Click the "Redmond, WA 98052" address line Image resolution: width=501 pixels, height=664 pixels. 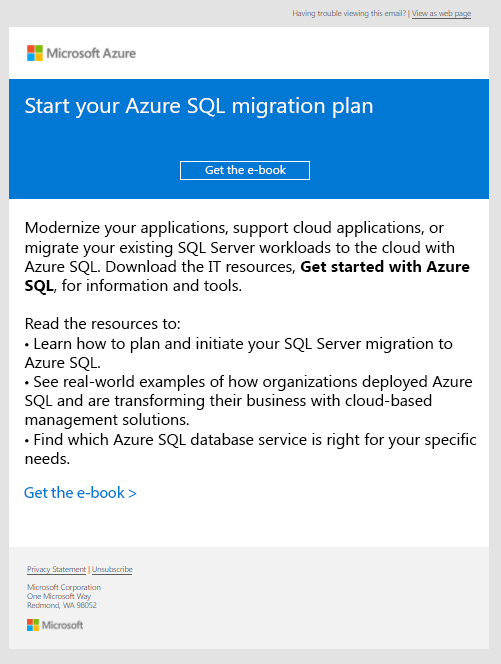pos(62,605)
